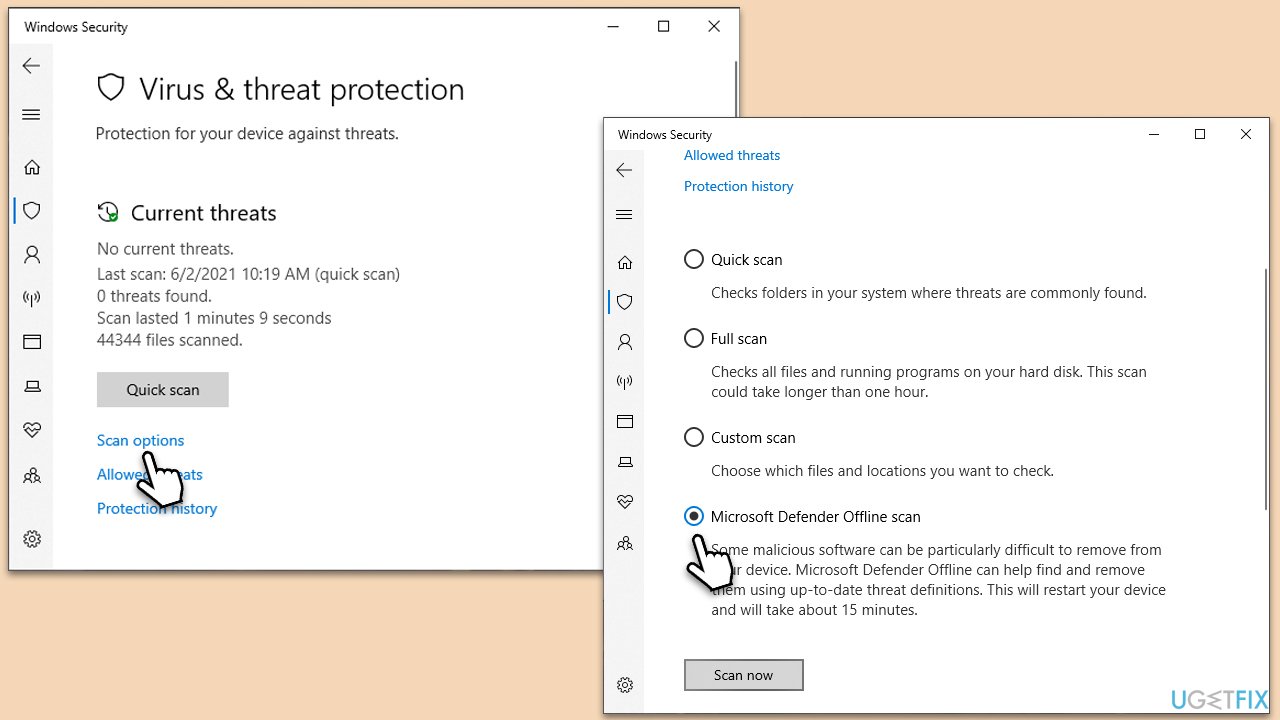Select the Quick scan radio option
Viewport: 1280px width, 720px height.
coord(694,259)
